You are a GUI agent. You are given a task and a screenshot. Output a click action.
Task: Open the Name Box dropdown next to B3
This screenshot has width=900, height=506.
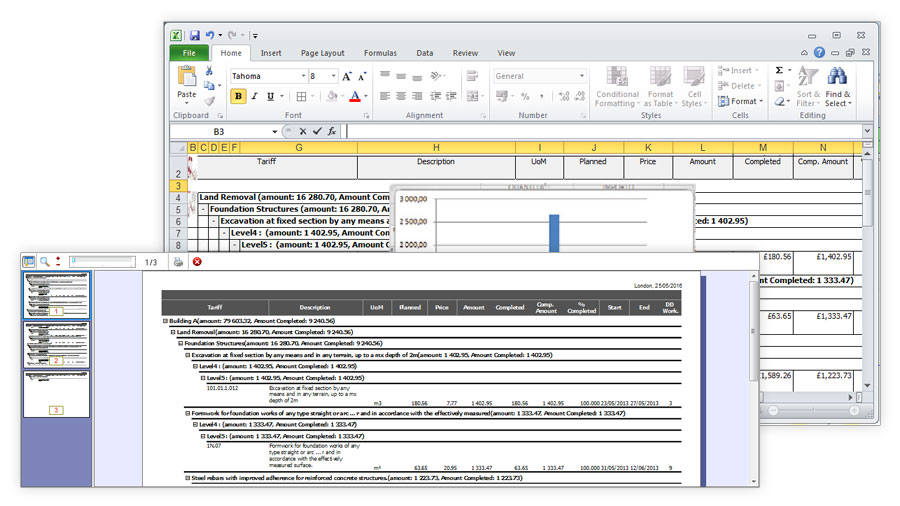[x=274, y=131]
